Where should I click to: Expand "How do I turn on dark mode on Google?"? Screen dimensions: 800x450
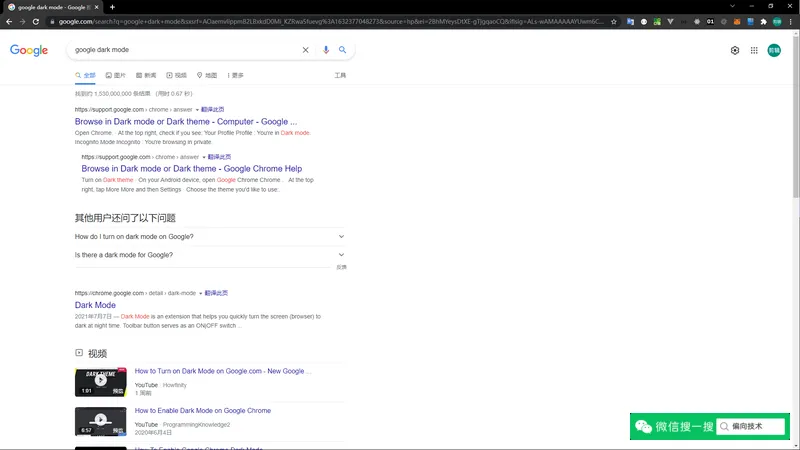point(210,237)
